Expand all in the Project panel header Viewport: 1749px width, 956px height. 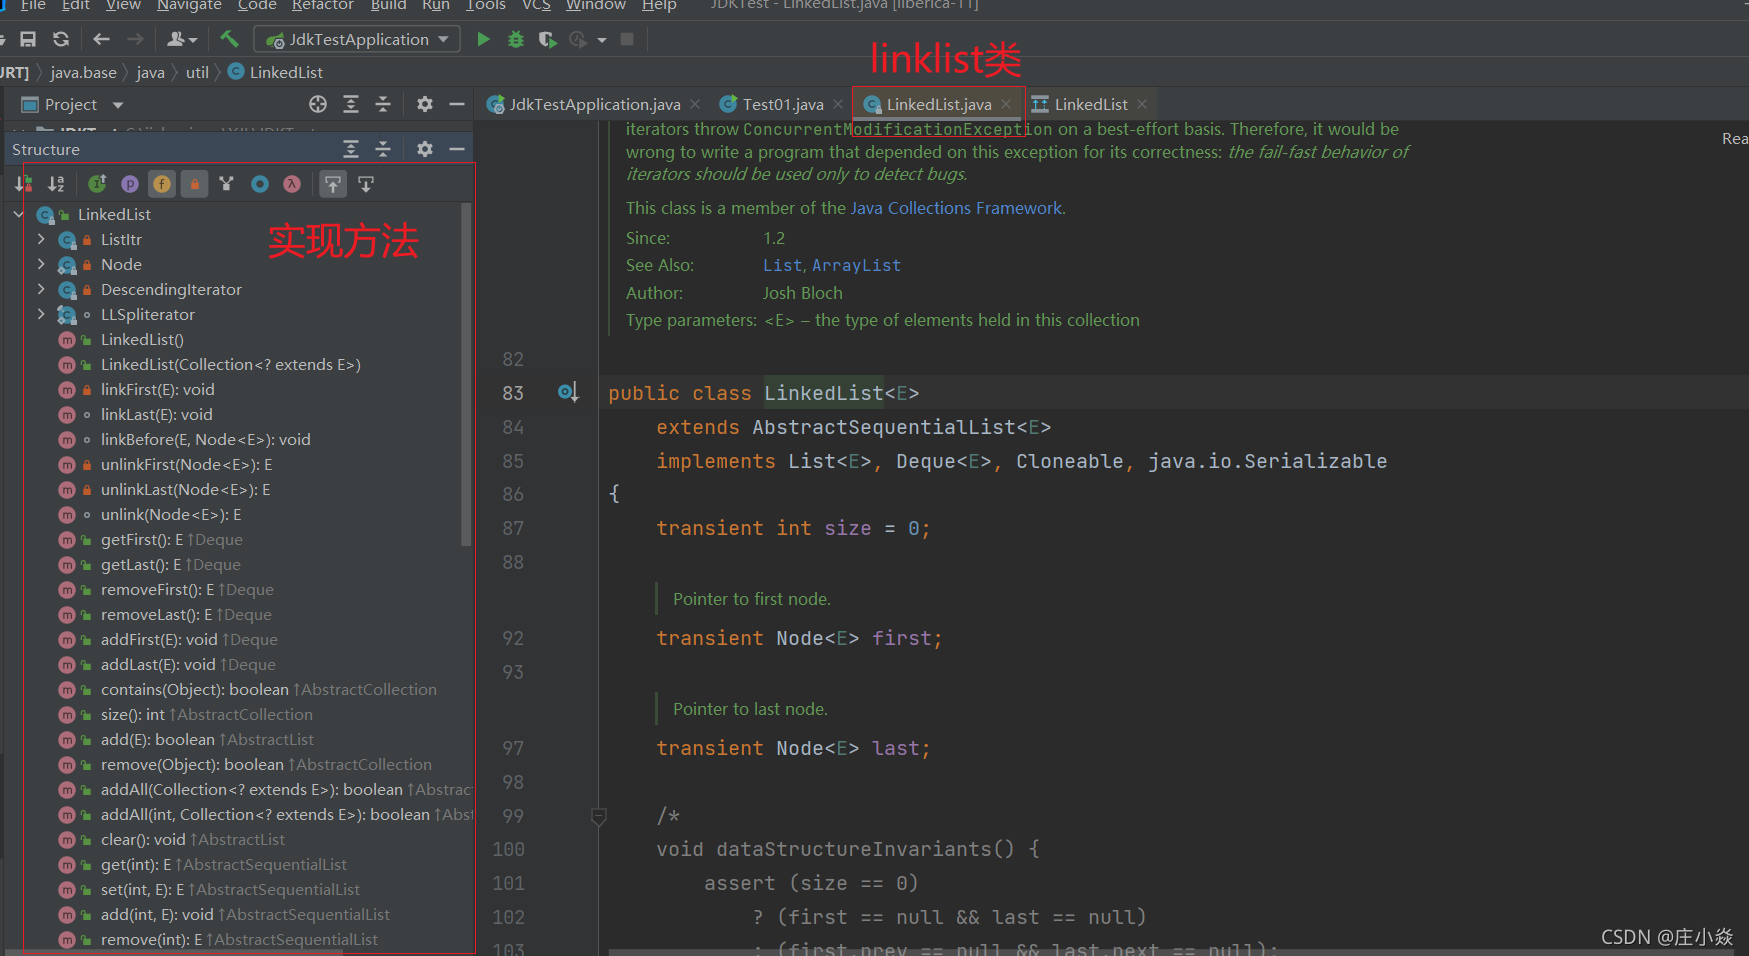pos(351,104)
